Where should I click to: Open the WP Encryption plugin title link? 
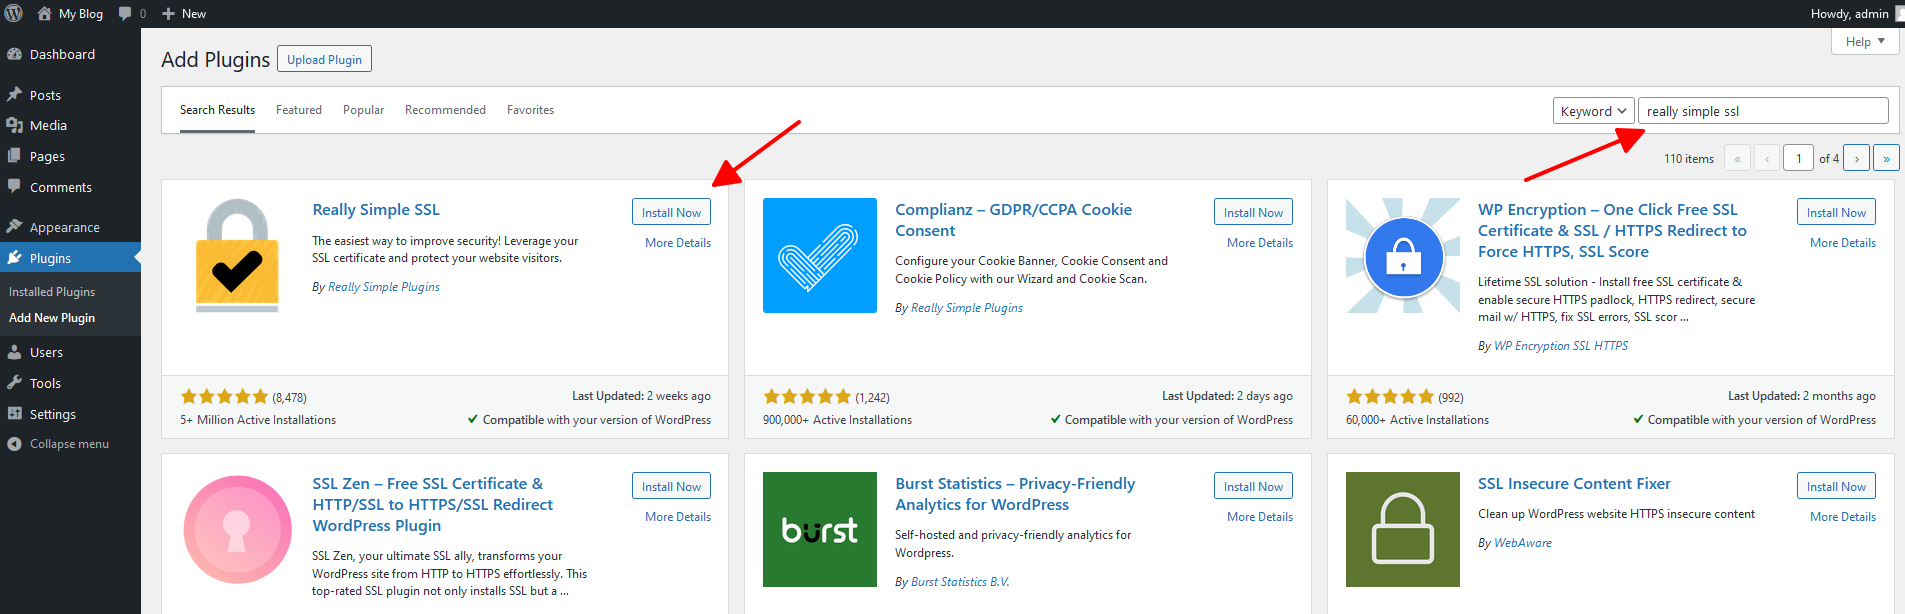[x=1612, y=231]
